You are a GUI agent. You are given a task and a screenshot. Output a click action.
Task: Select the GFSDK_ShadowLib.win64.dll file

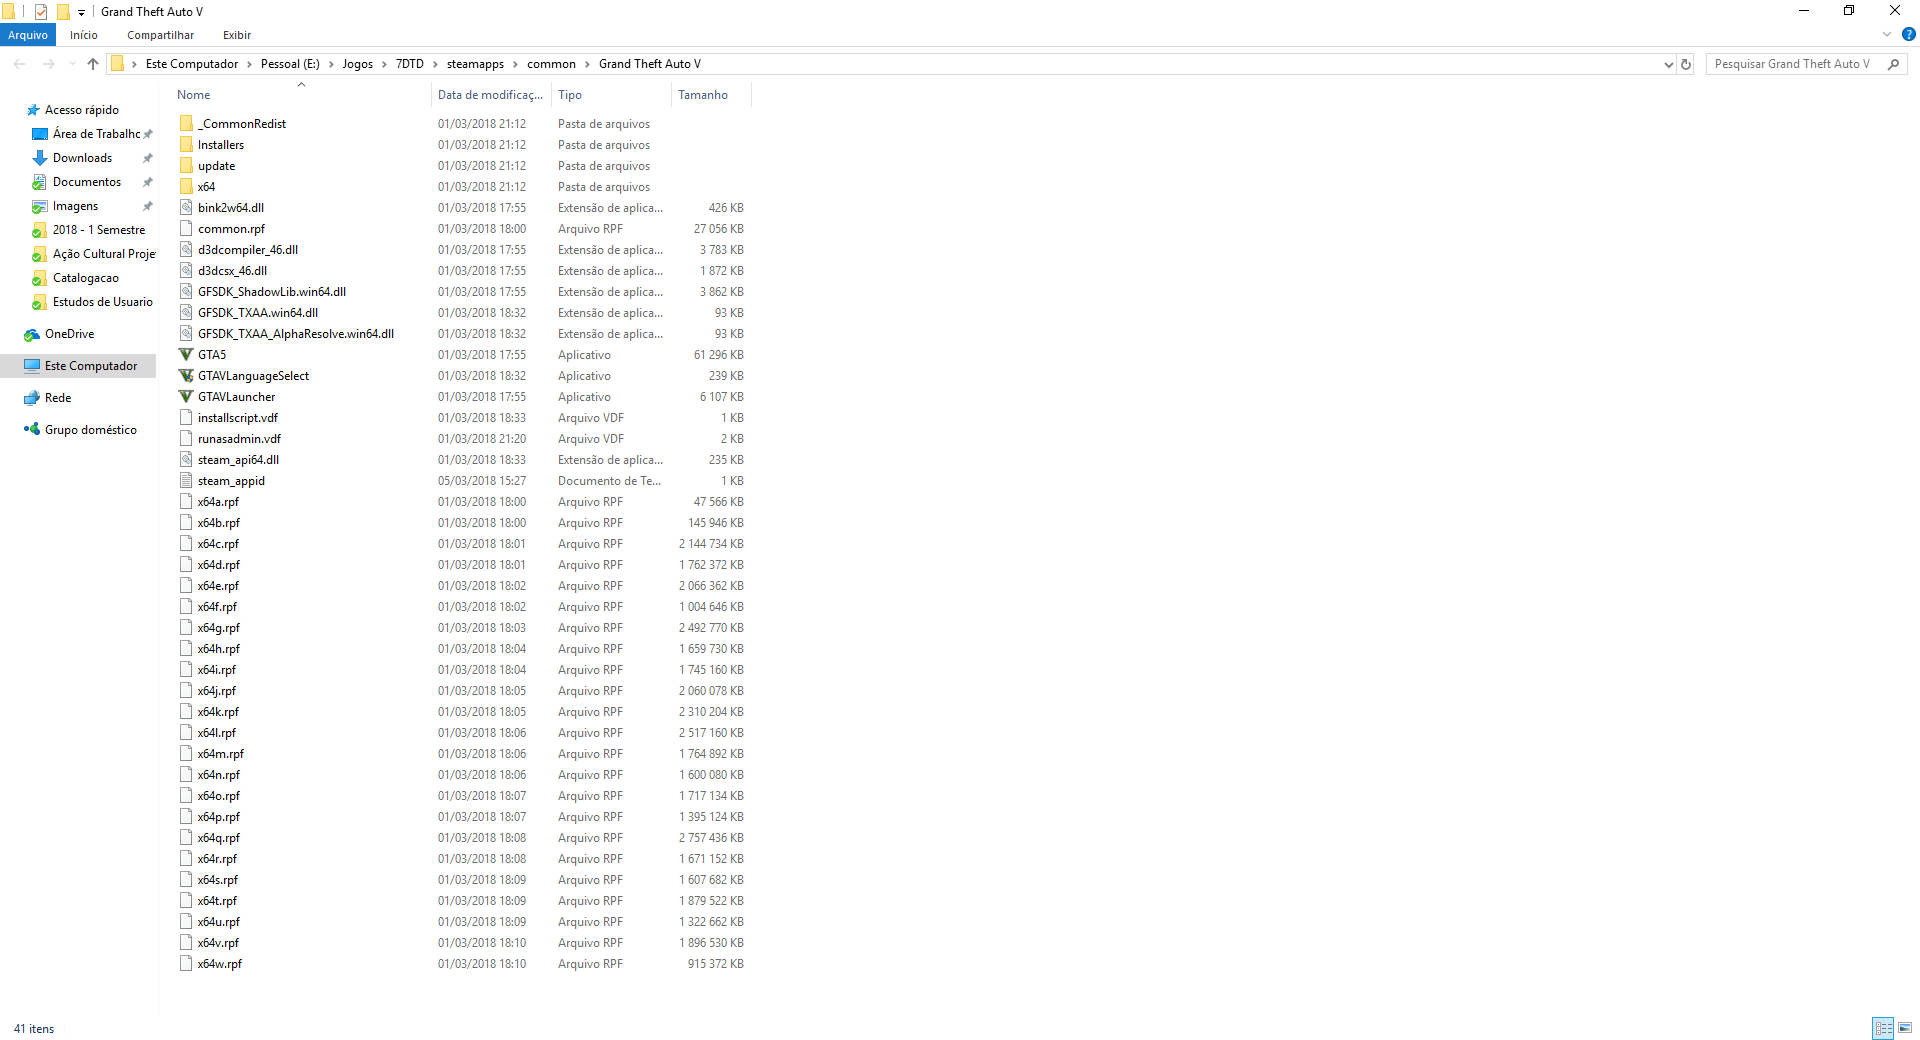tap(272, 292)
